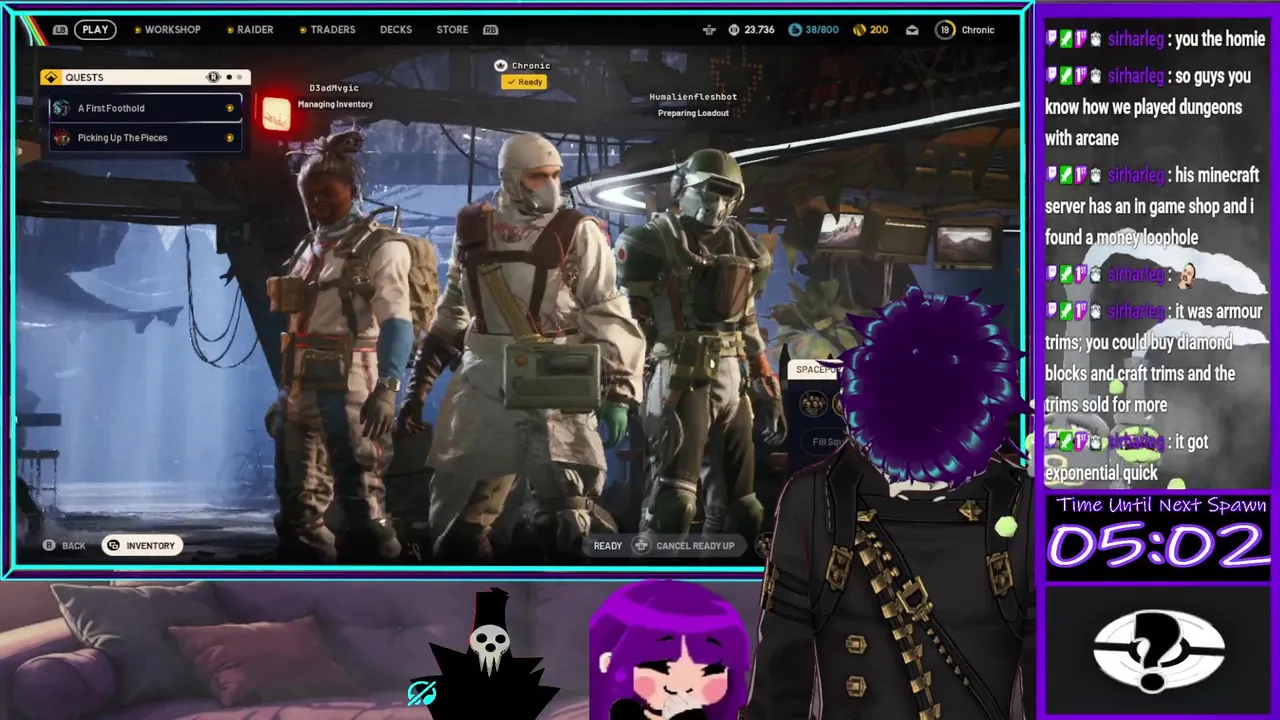Click the RB bumper icon

(490, 30)
